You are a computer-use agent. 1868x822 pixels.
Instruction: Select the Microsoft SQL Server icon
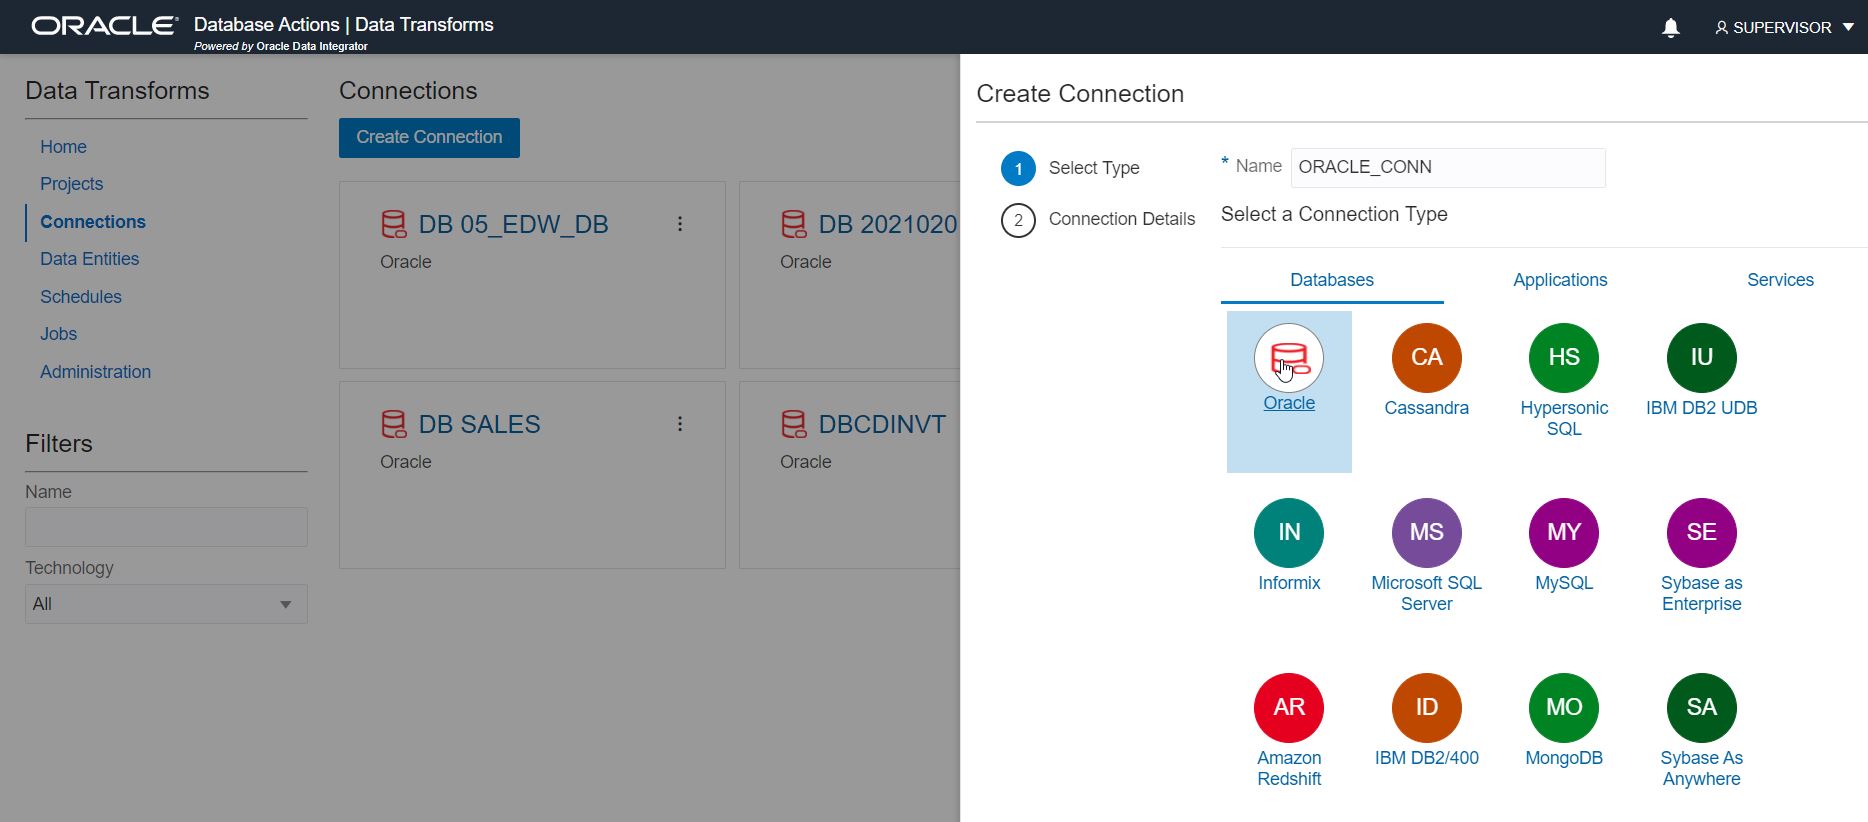click(x=1427, y=533)
